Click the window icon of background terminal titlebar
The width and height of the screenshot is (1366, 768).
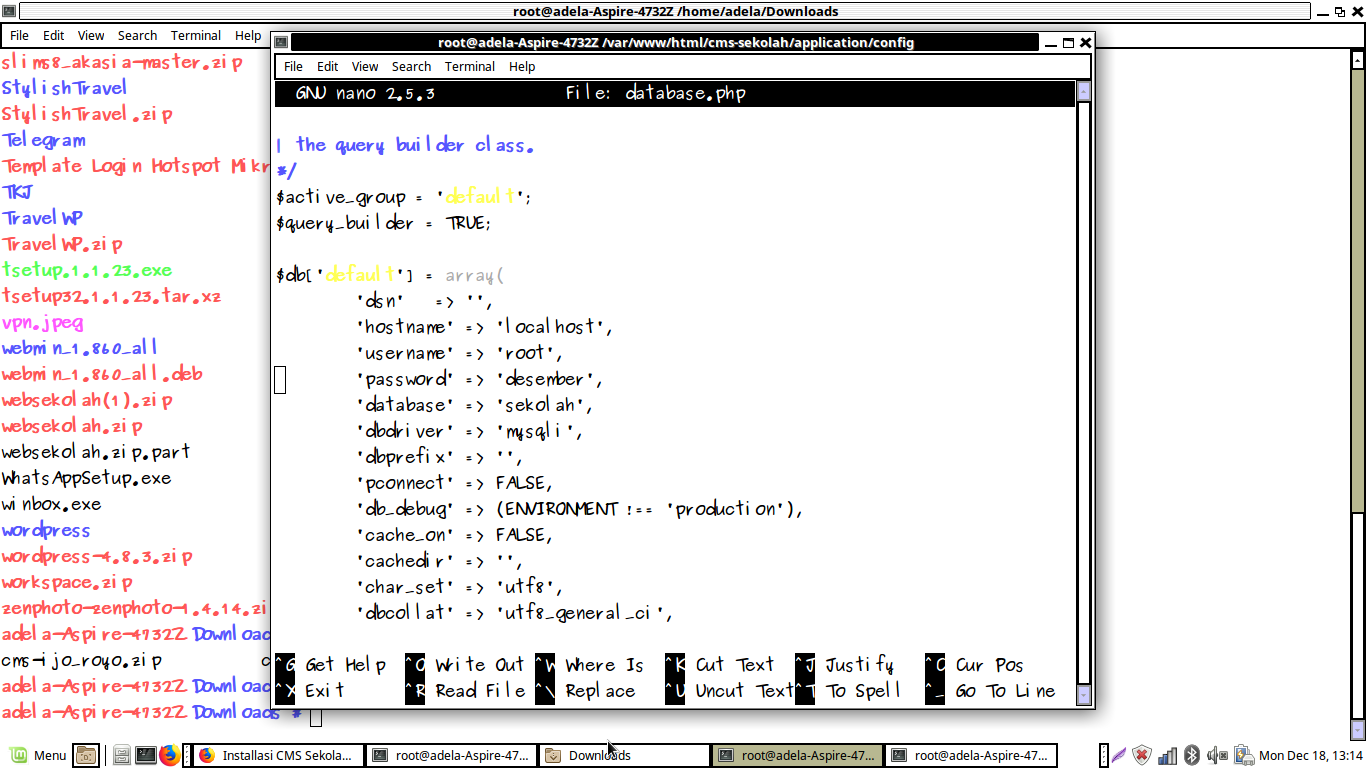click(8, 11)
